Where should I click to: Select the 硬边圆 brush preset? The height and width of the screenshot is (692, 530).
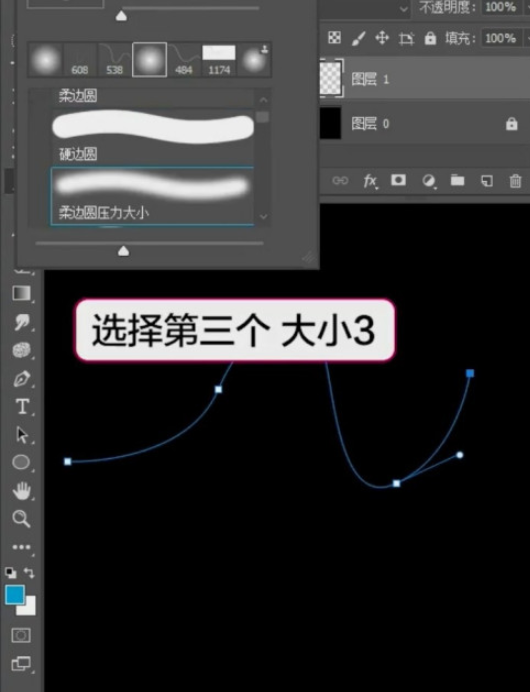click(152, 136)
